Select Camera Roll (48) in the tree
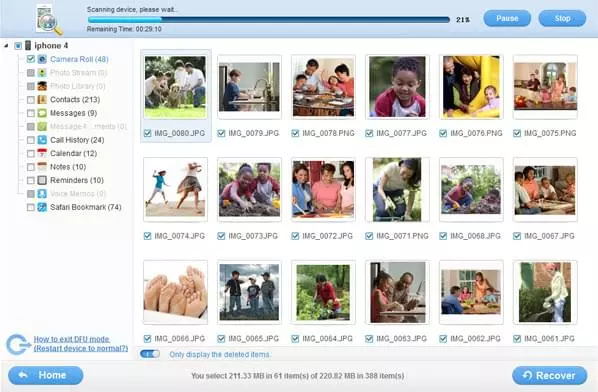 coord(79,59)
